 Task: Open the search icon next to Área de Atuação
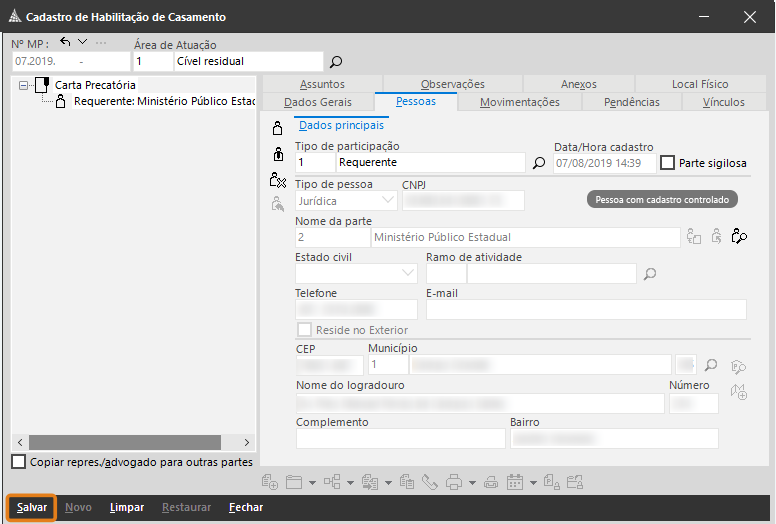[336, 62]
